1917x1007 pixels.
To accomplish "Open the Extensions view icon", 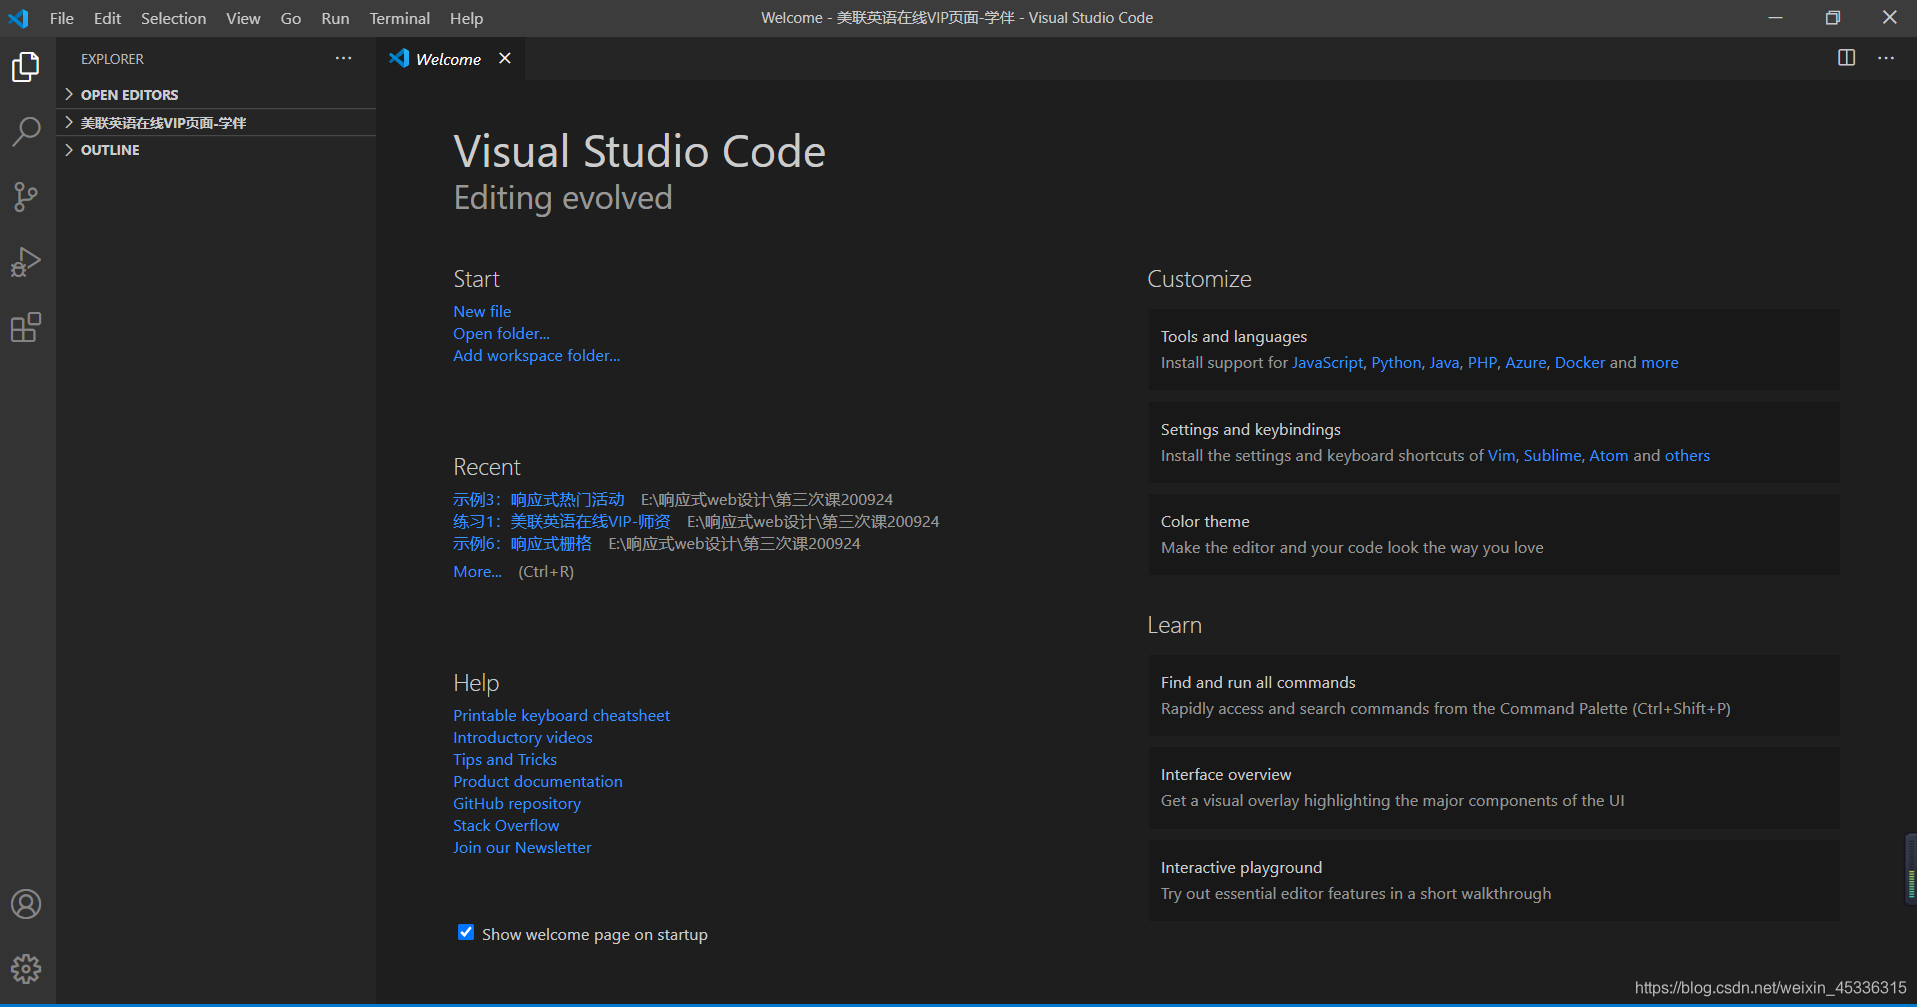I will pyautogui.click(x=26, y=327).
